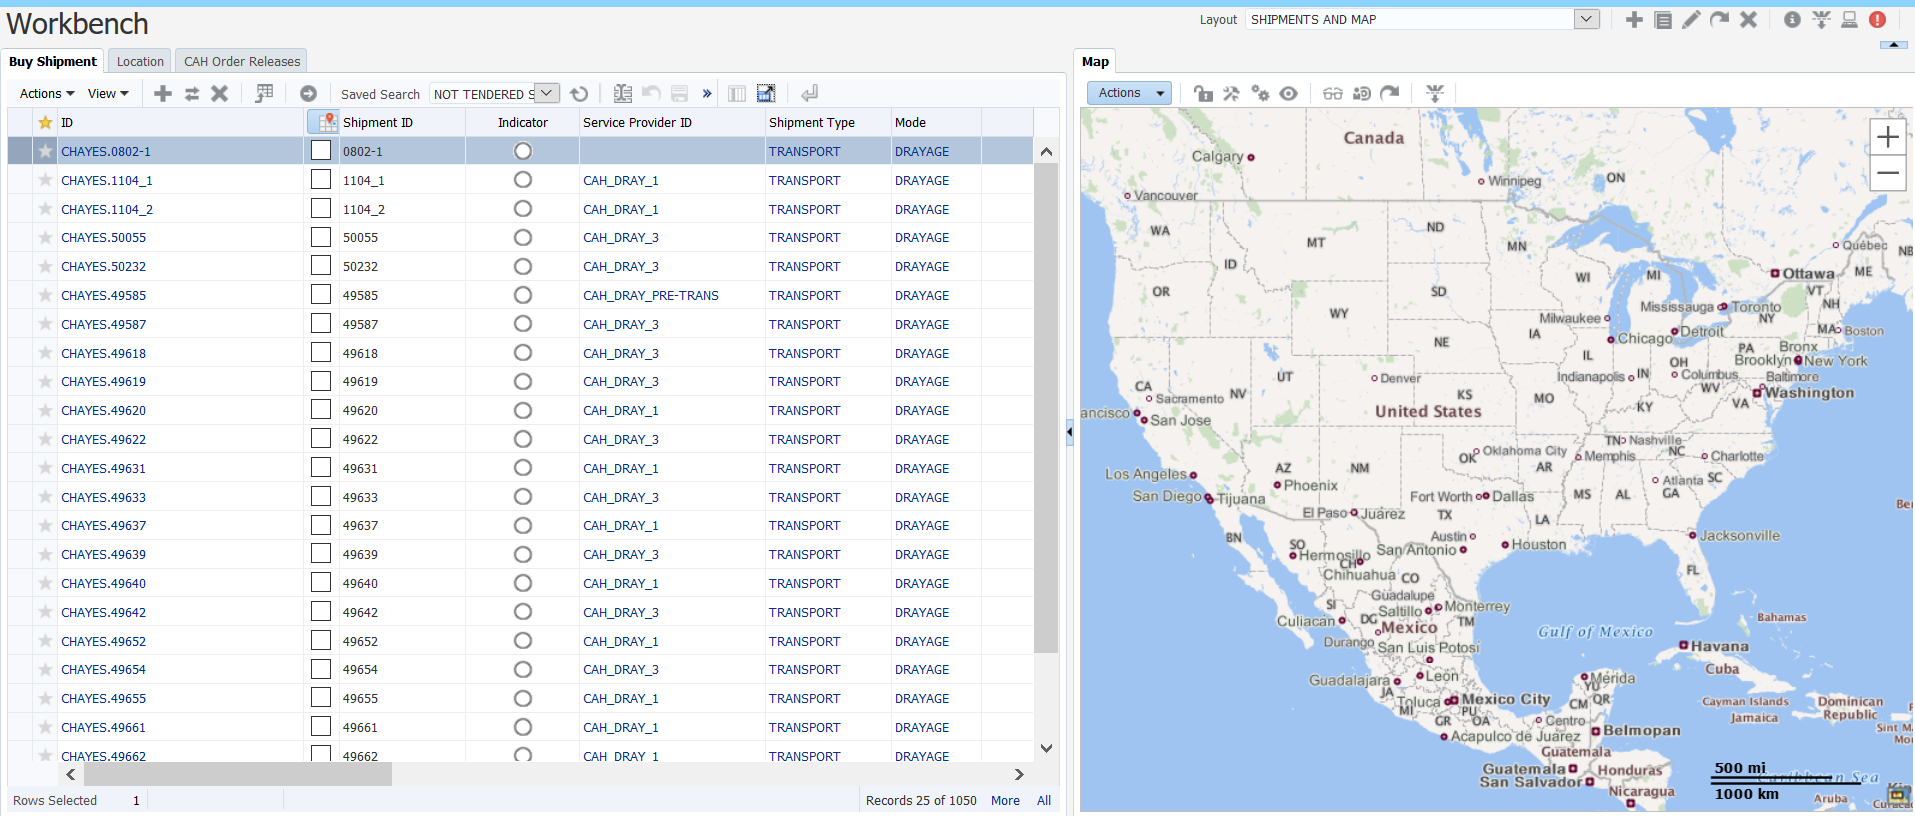Screen dimensions: 1915x816
Task: Switch to the CAH Order Releases tab
Action: click(x=242, y=61)
